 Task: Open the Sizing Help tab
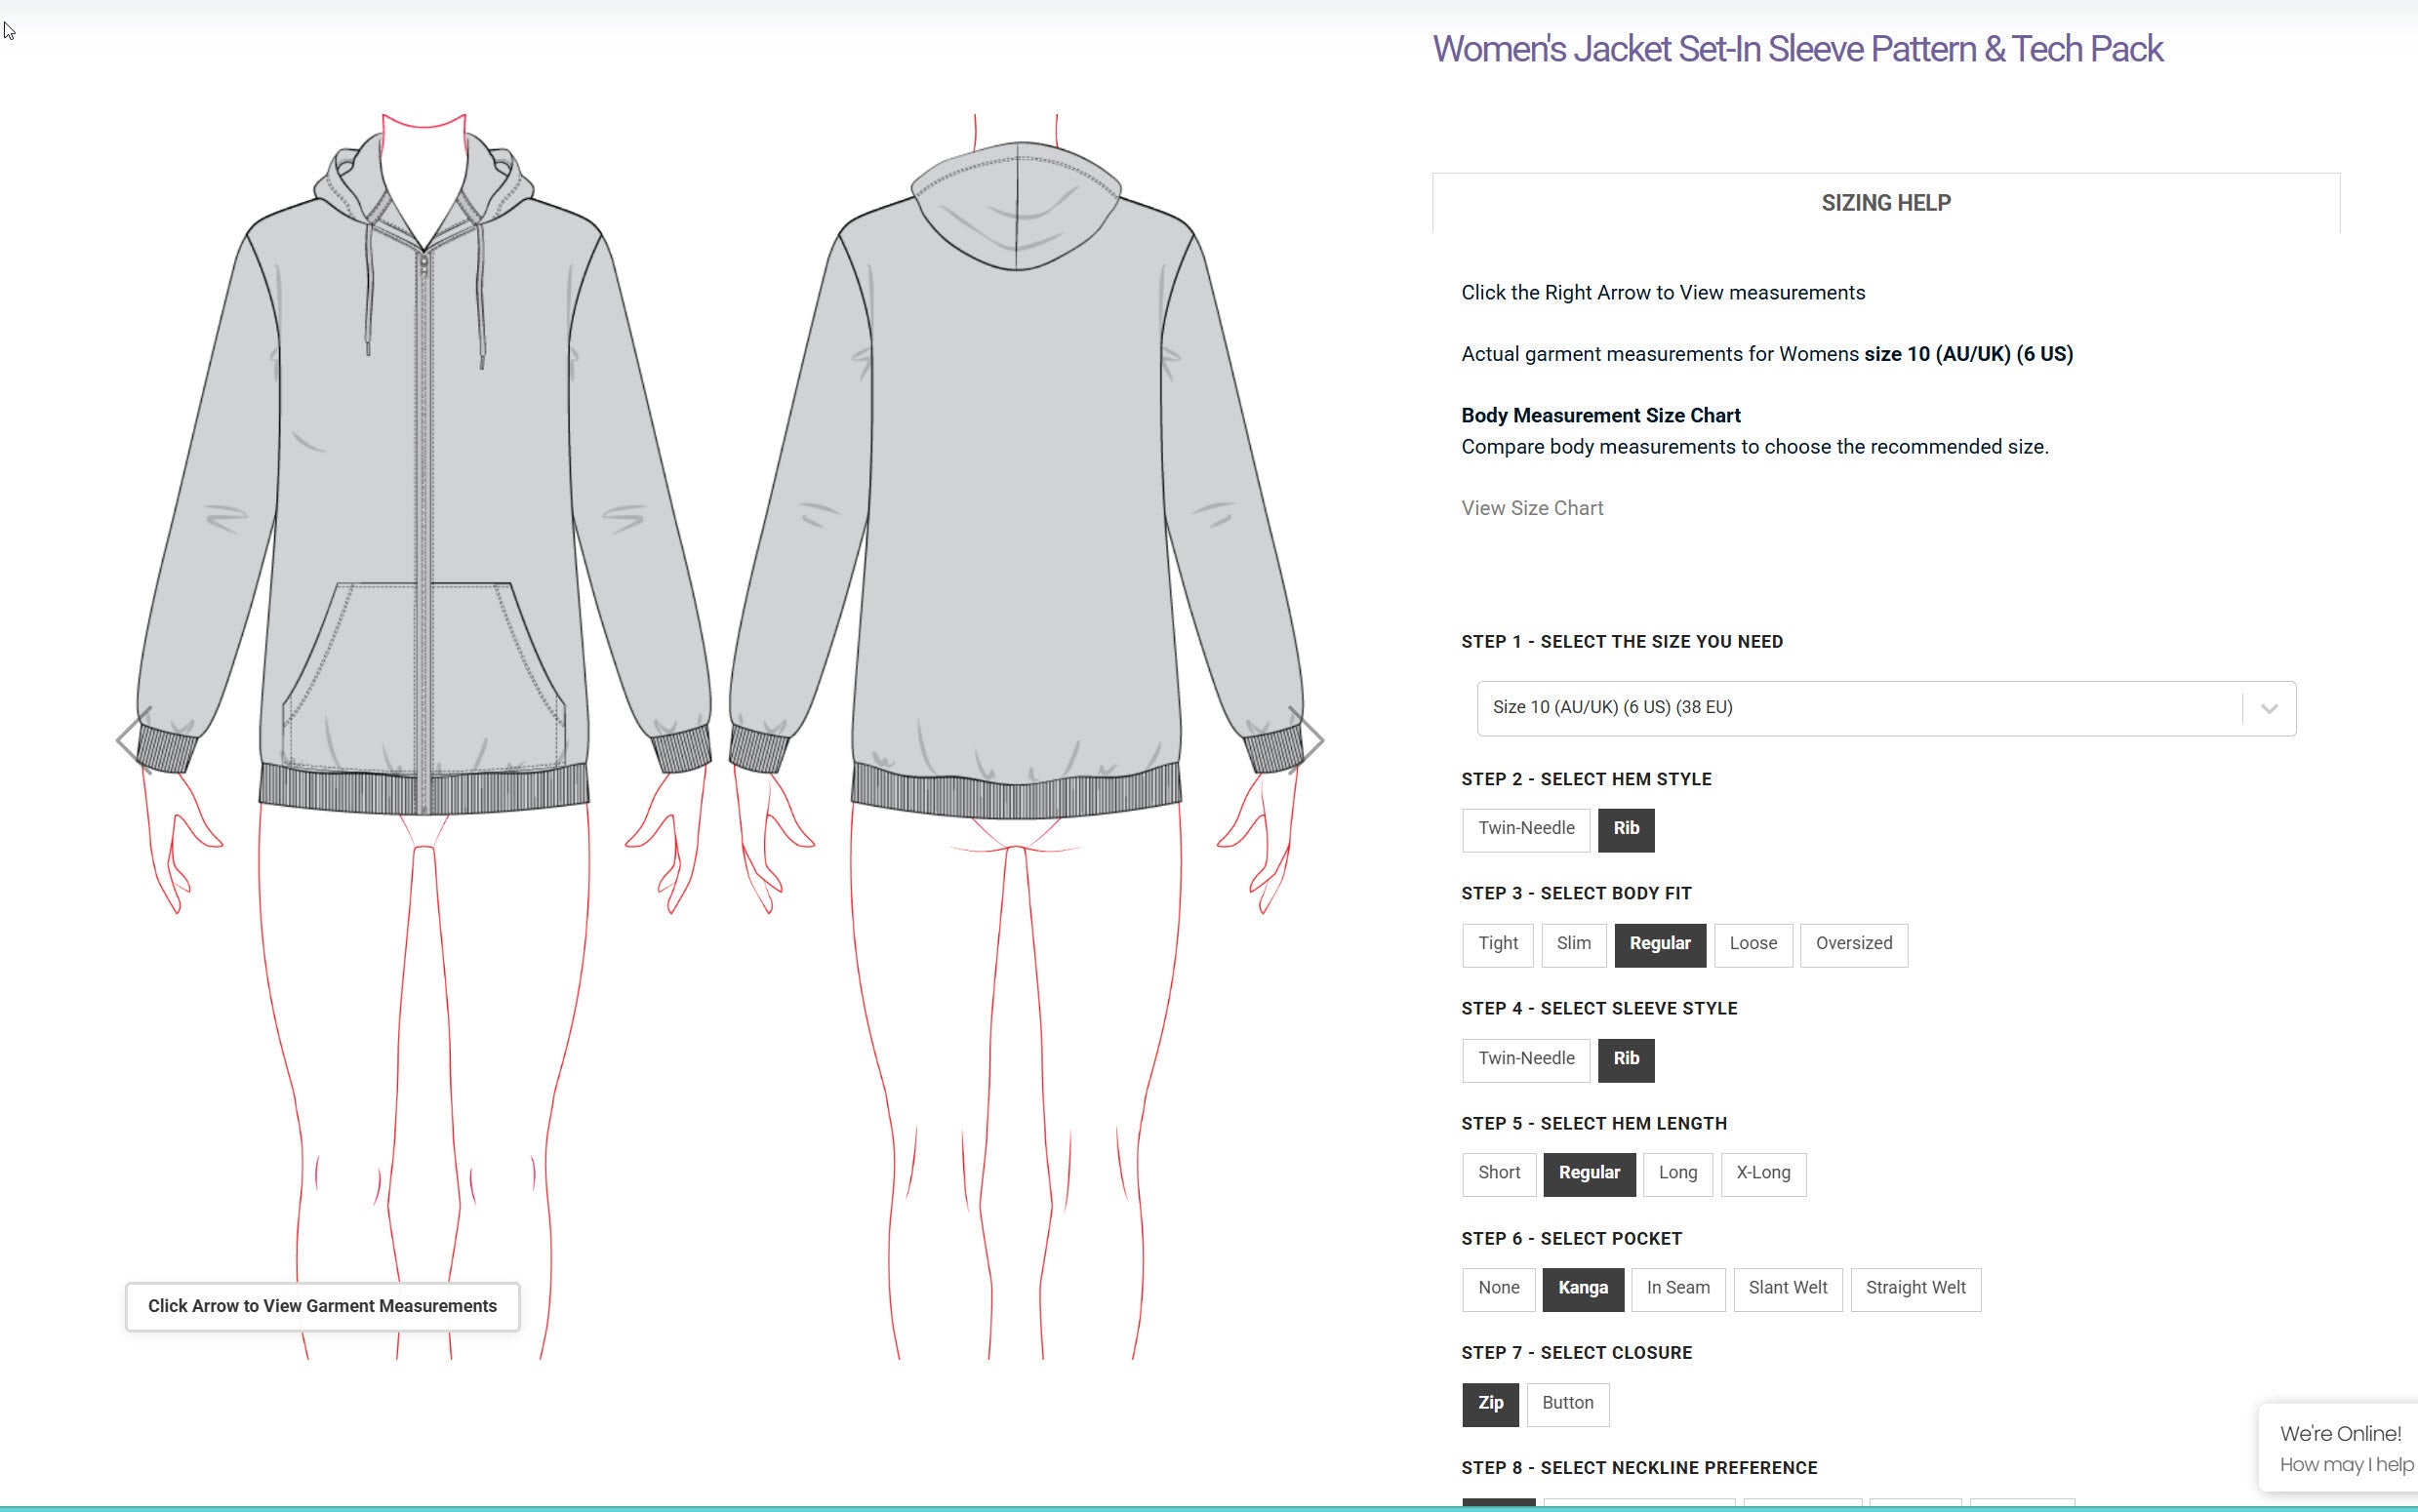(x=1885, y=203)
